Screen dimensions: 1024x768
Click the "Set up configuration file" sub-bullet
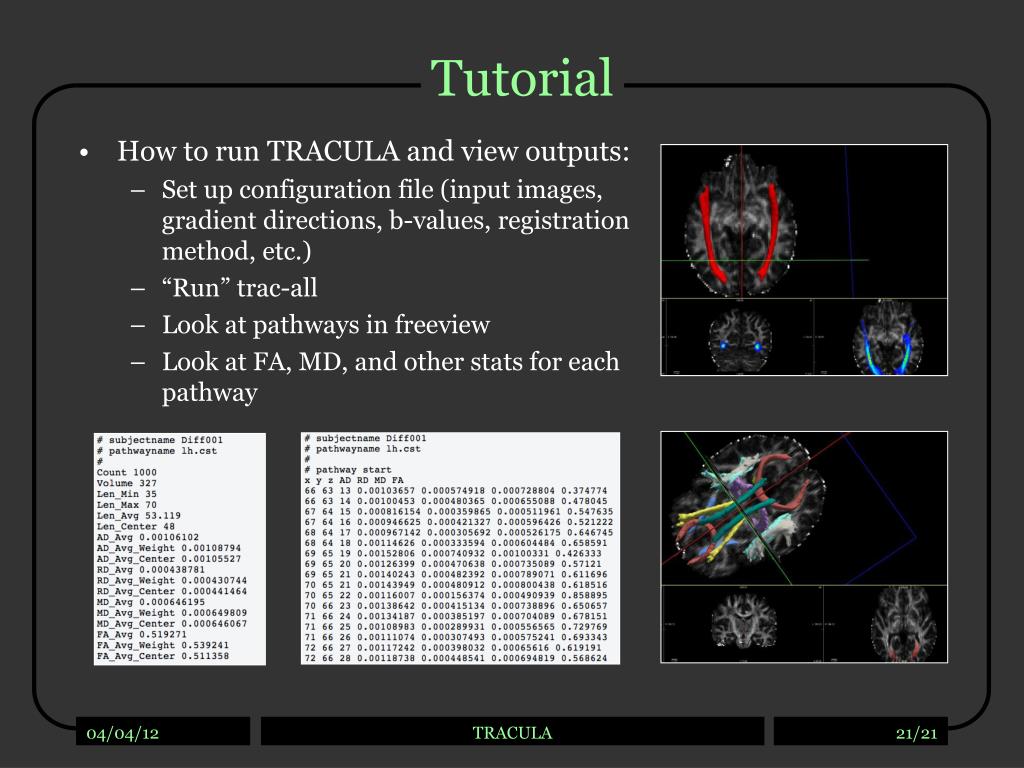coord(395,220)
